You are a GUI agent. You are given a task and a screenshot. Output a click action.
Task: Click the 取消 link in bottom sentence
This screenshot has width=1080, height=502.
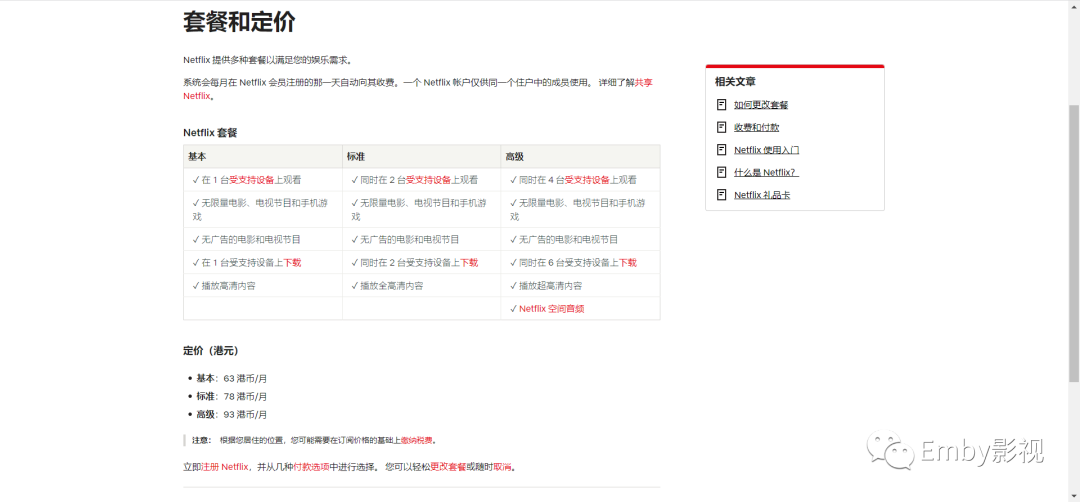click(x=502, y=467)
